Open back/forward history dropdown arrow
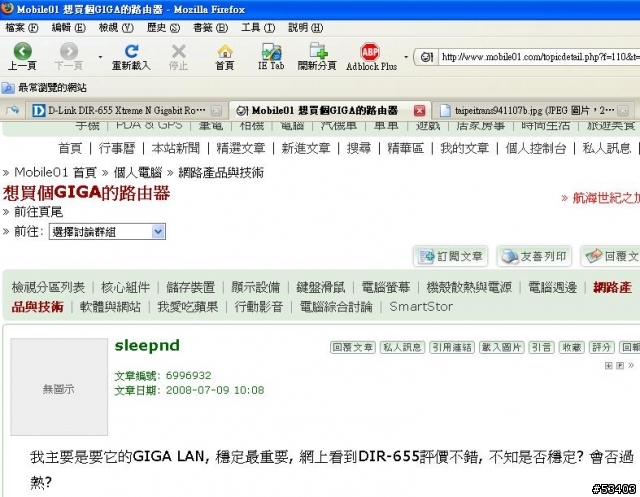This screenshot has width=640, height=497. [100, 57]
